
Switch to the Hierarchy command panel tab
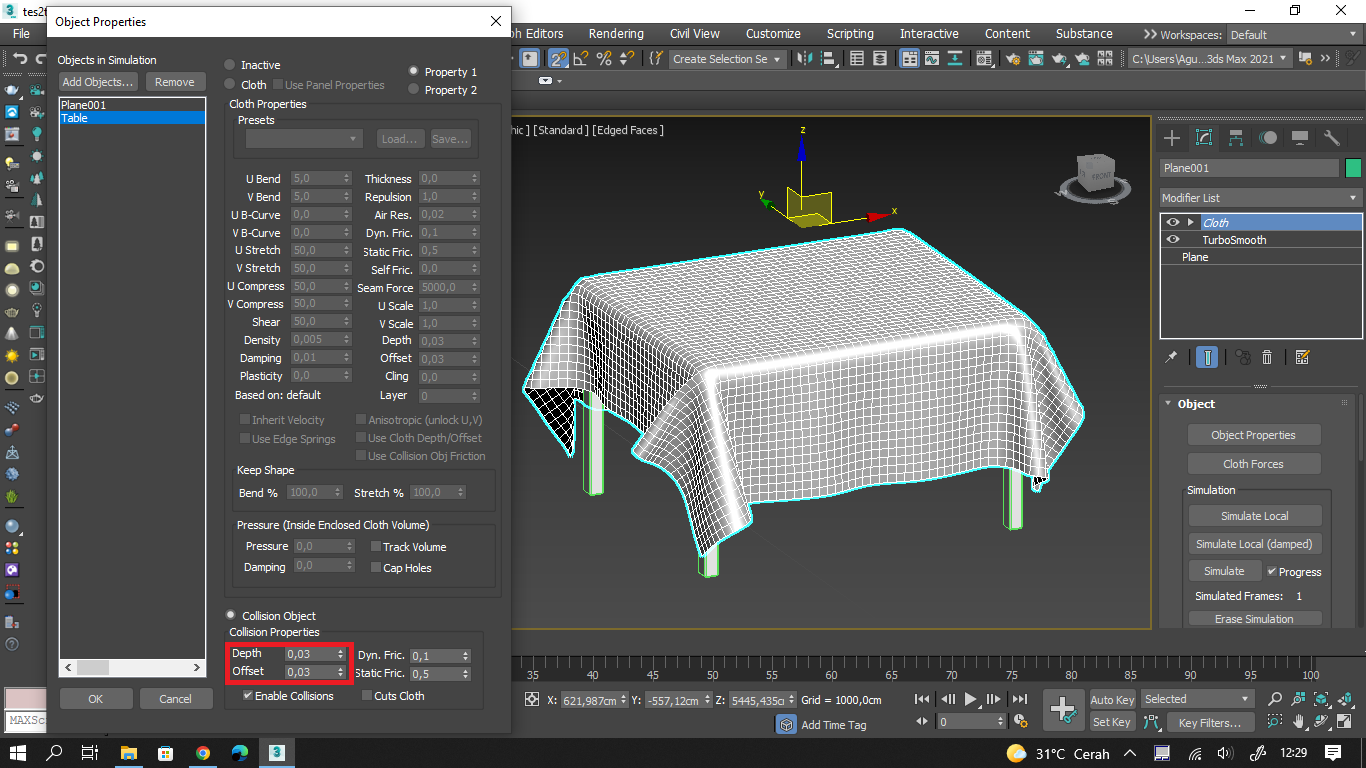[1236, 137]
